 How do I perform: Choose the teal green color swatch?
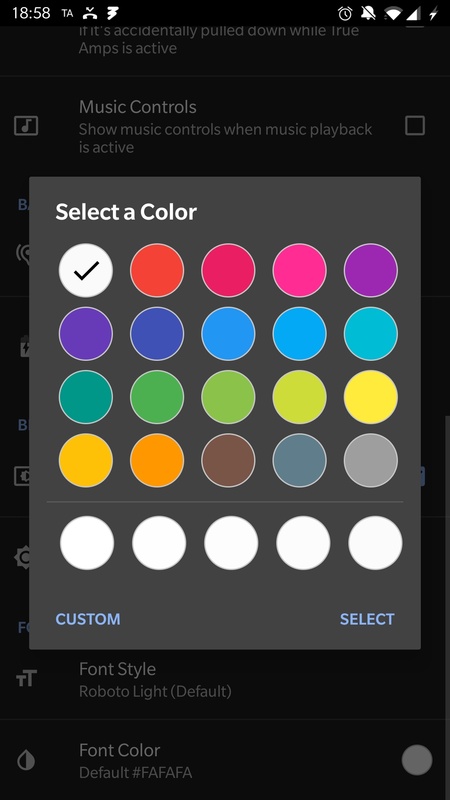(x=86, y=397)
